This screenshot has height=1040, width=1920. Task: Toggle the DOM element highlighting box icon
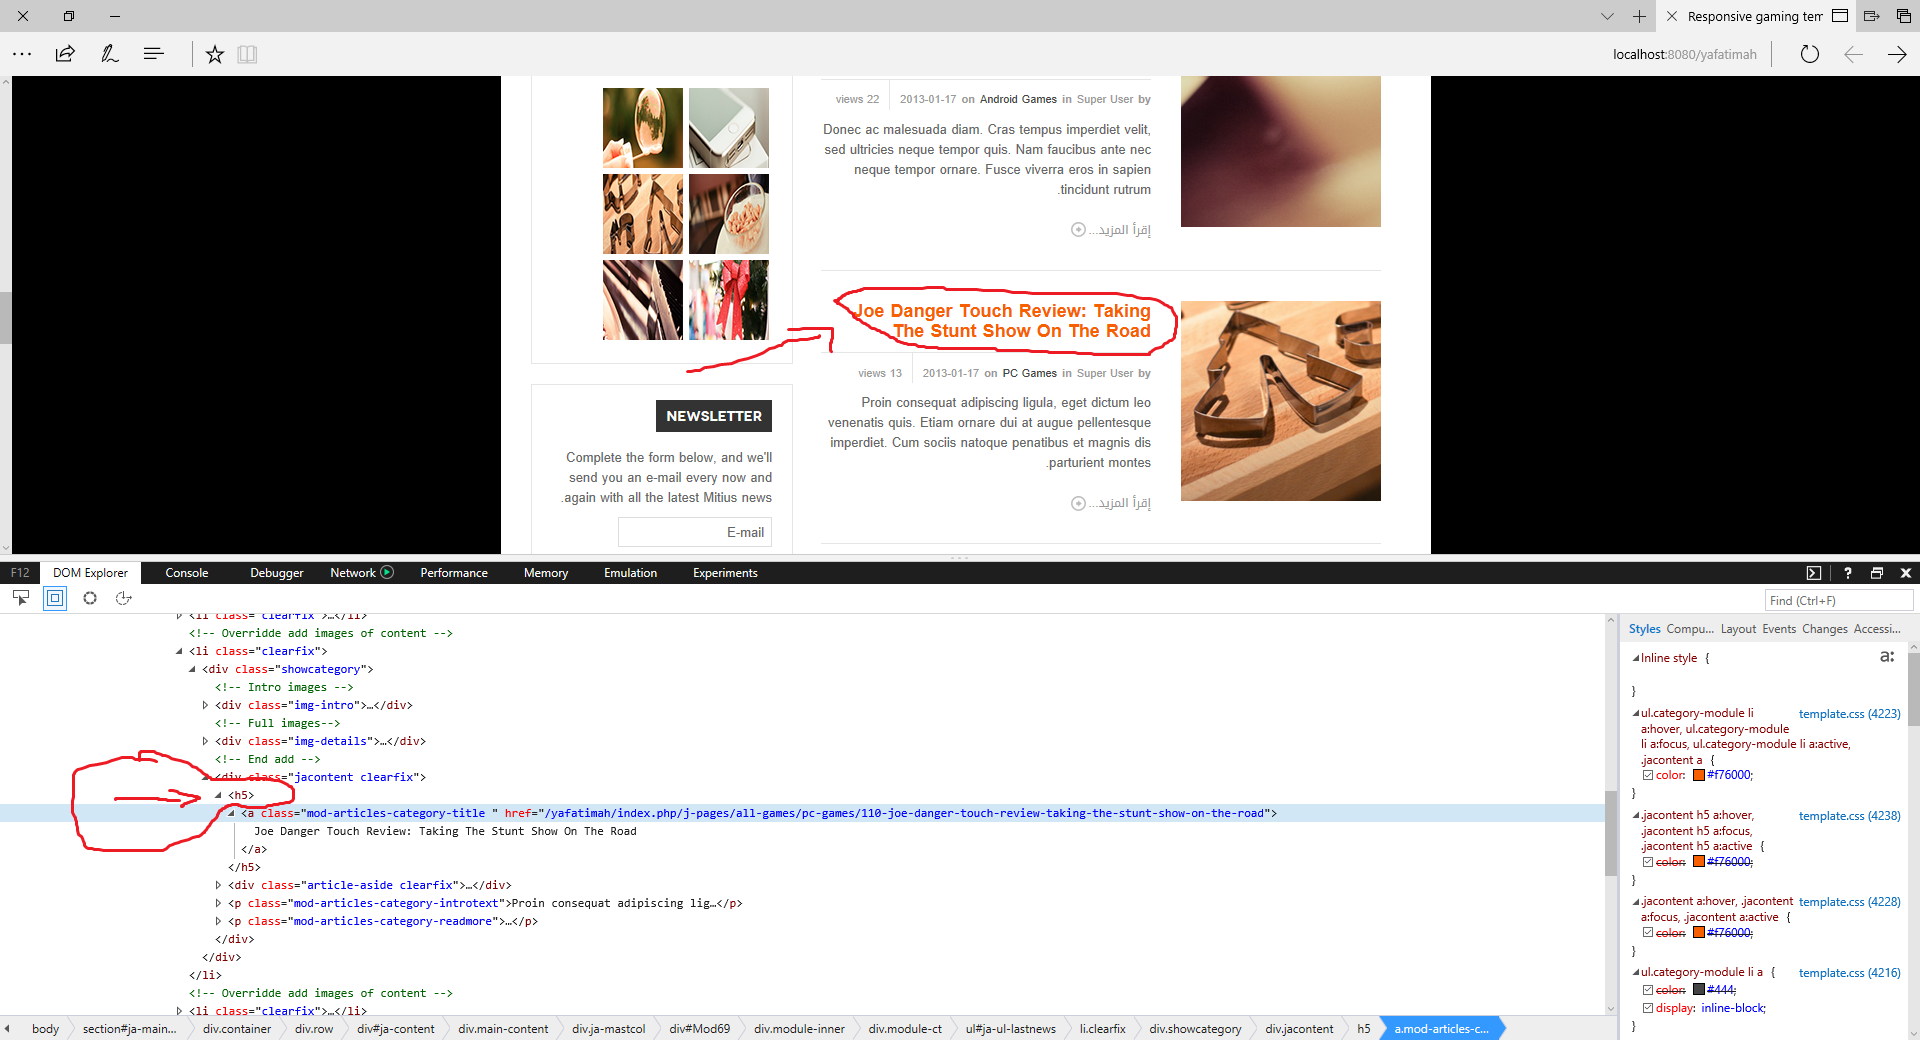pos(55,598)
